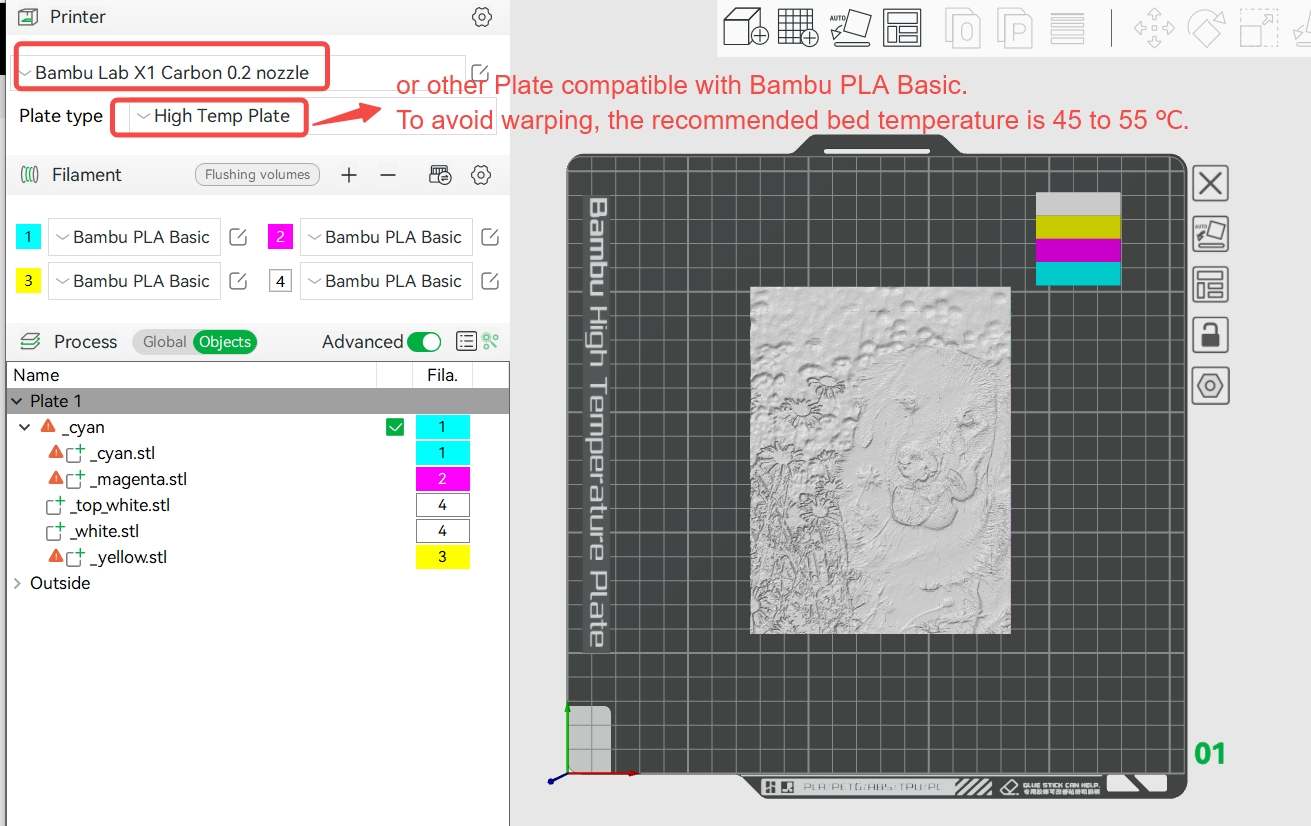Remove a filament with the minus icon

(x=388, y=175)
